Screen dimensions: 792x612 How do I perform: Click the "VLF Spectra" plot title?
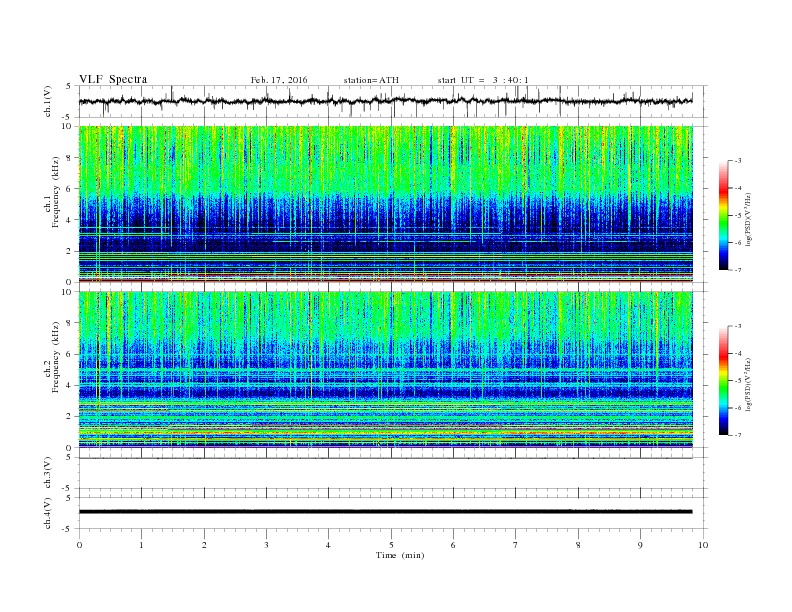(x=113, y=79)
